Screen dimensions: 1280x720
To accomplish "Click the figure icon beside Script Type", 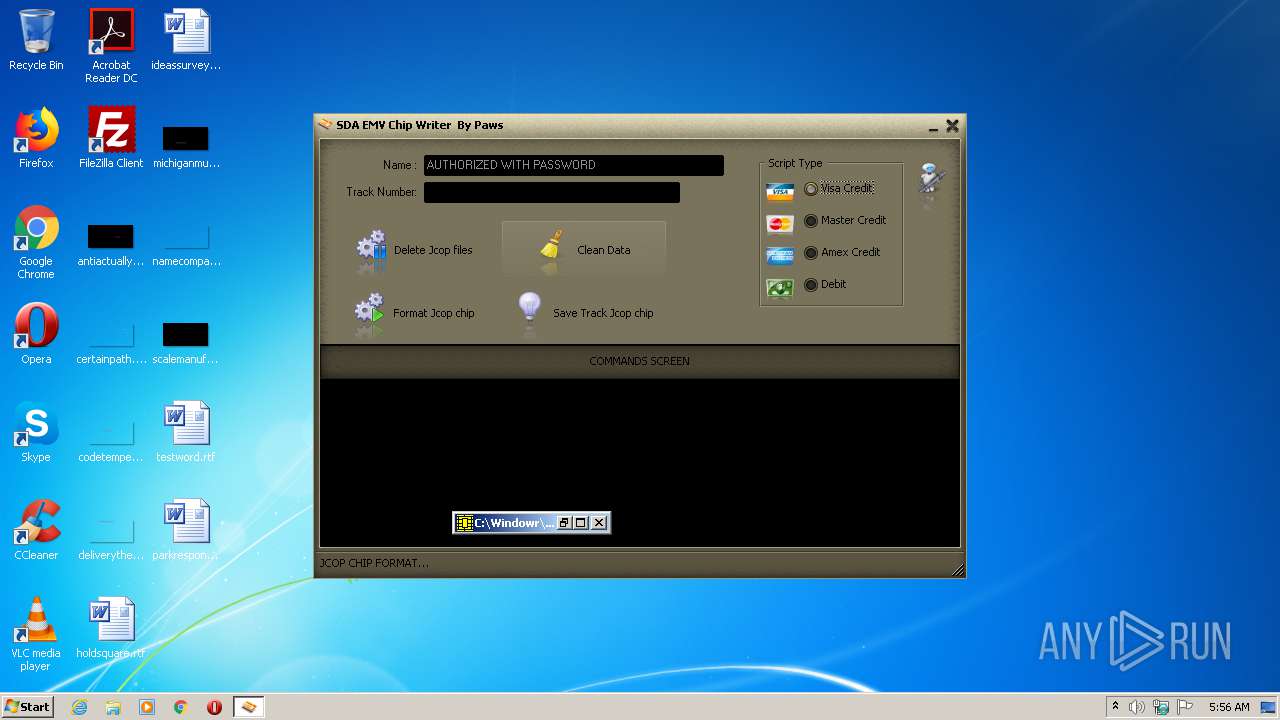I will pos(932,182).
